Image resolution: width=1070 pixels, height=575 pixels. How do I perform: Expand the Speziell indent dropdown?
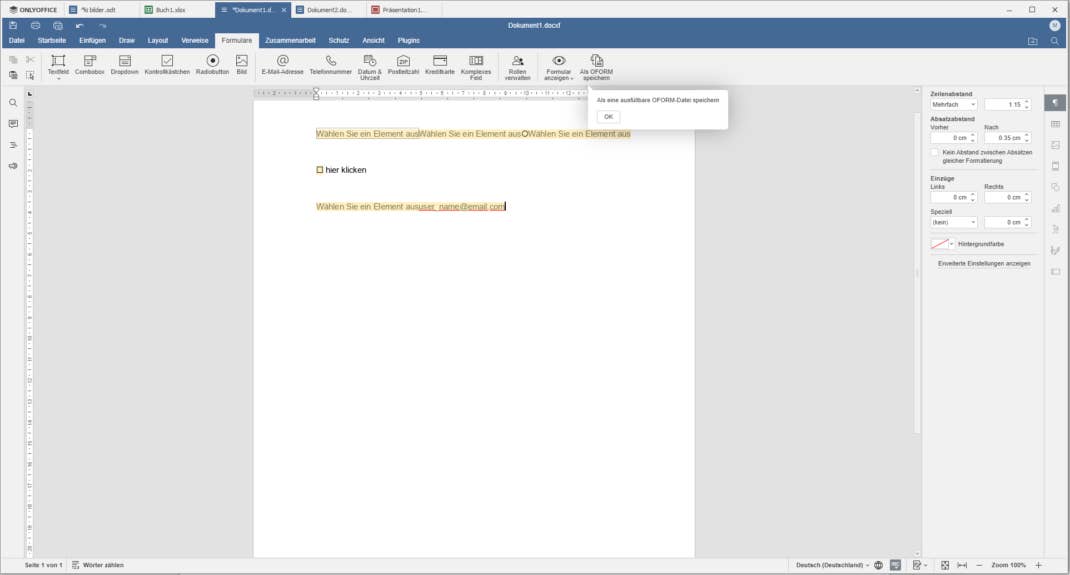(953, 222)
